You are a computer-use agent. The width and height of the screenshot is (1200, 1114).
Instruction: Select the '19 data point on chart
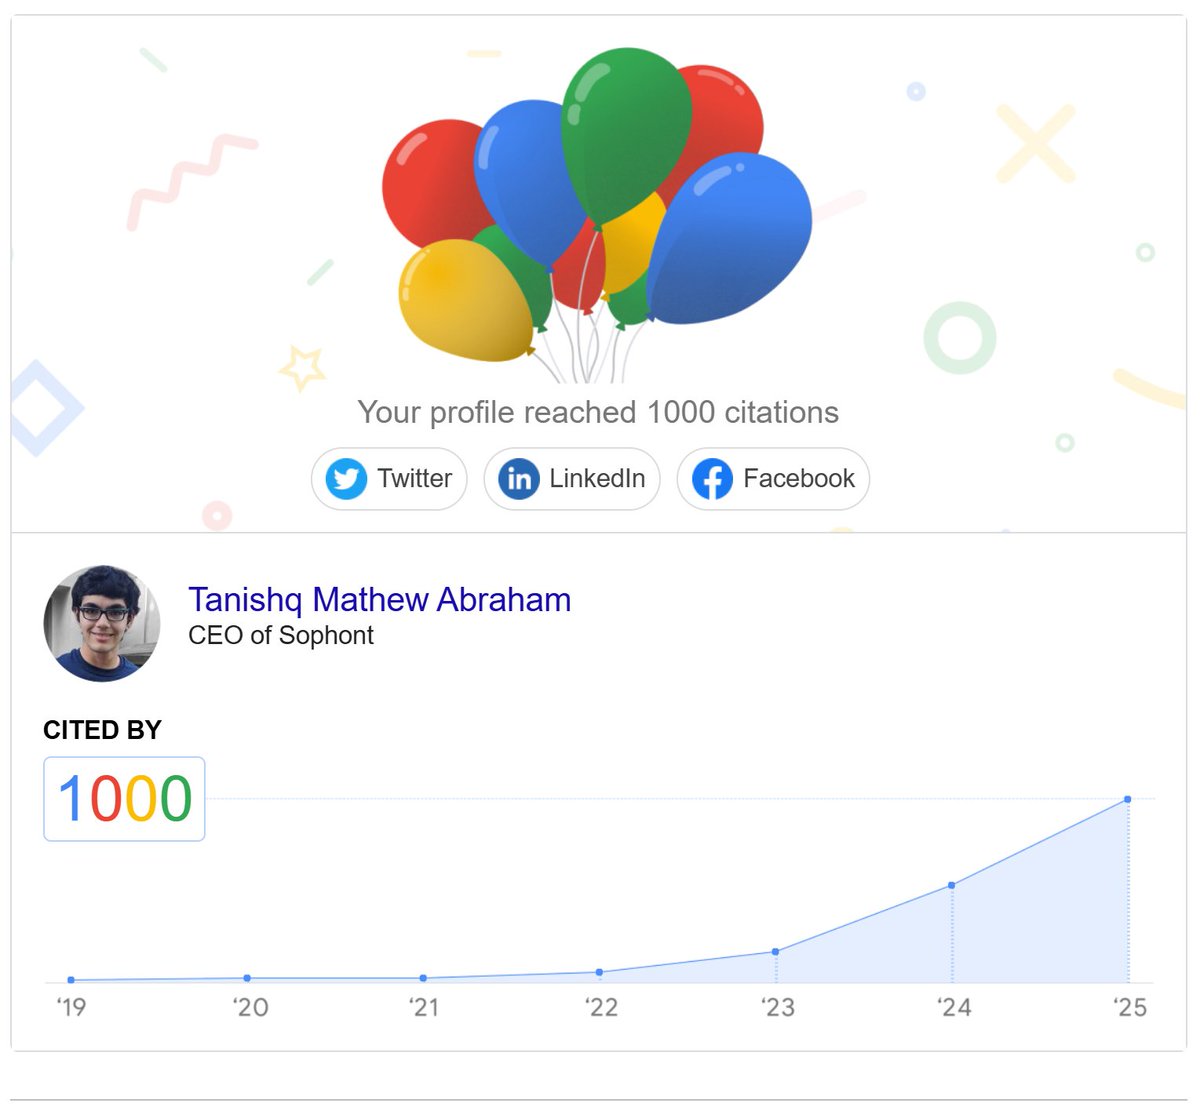click(71, 980)
